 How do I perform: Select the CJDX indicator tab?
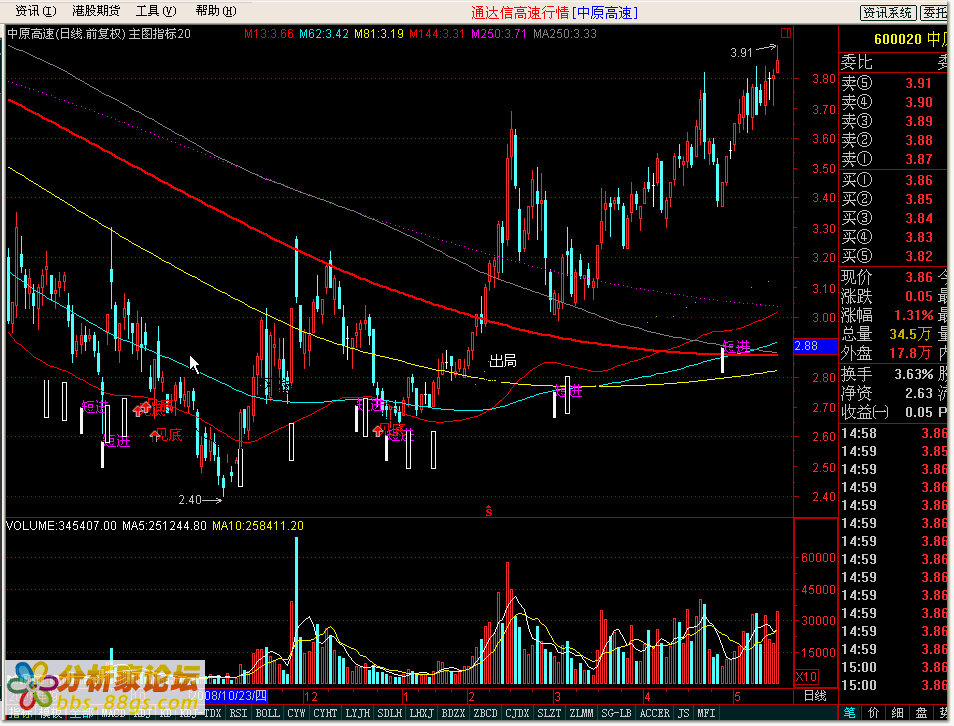[x=517, y=713]
